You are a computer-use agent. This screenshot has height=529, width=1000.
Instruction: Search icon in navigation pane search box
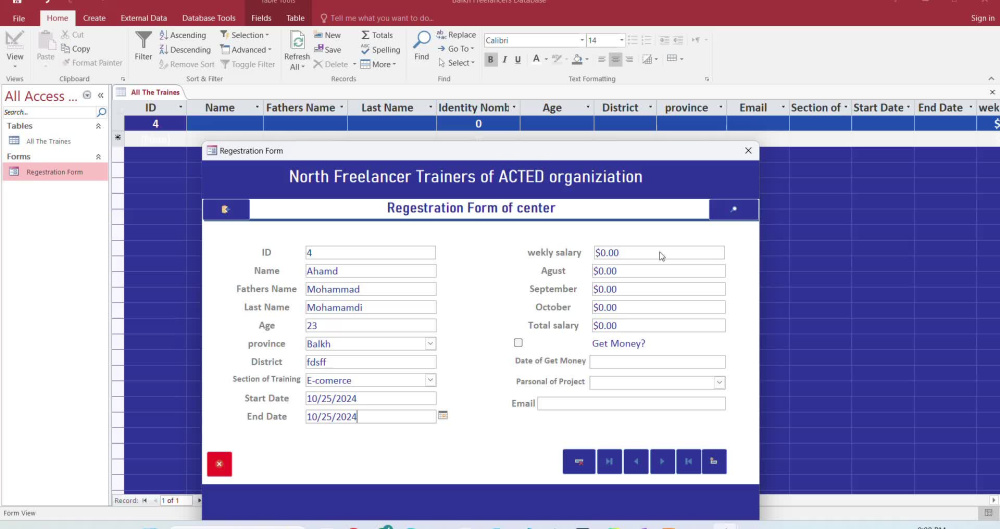101,112
